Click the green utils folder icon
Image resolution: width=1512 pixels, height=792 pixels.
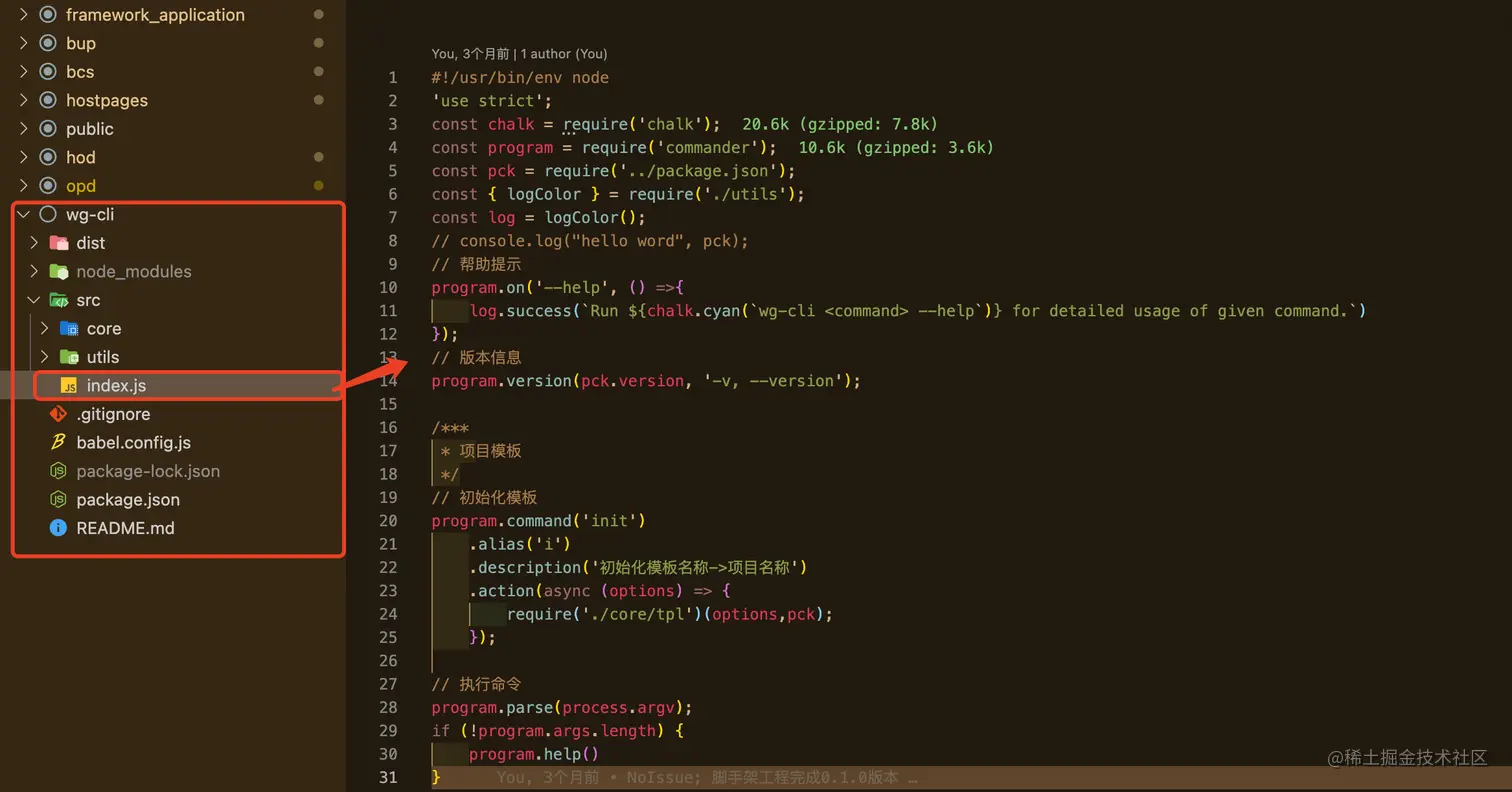pyautogui.click(x=69, y=357)
